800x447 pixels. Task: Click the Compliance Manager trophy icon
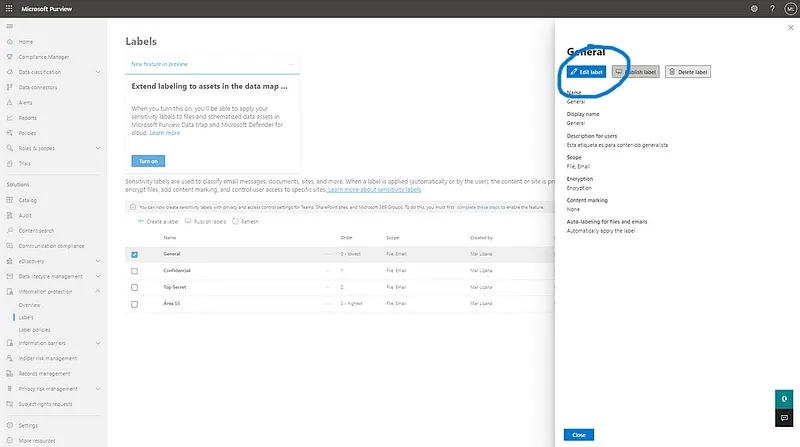pos(10,57)
